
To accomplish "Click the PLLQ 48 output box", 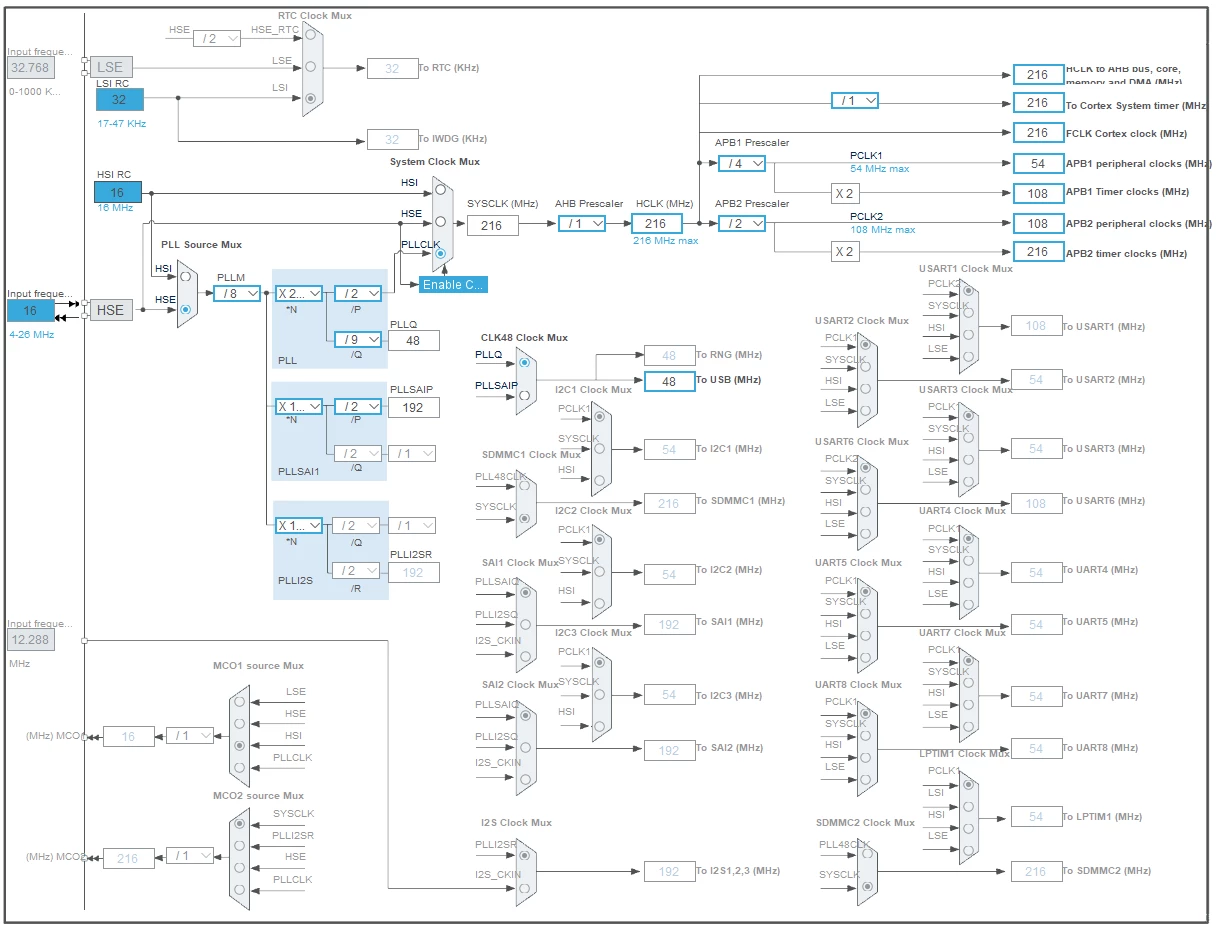I will pos(414,341).
